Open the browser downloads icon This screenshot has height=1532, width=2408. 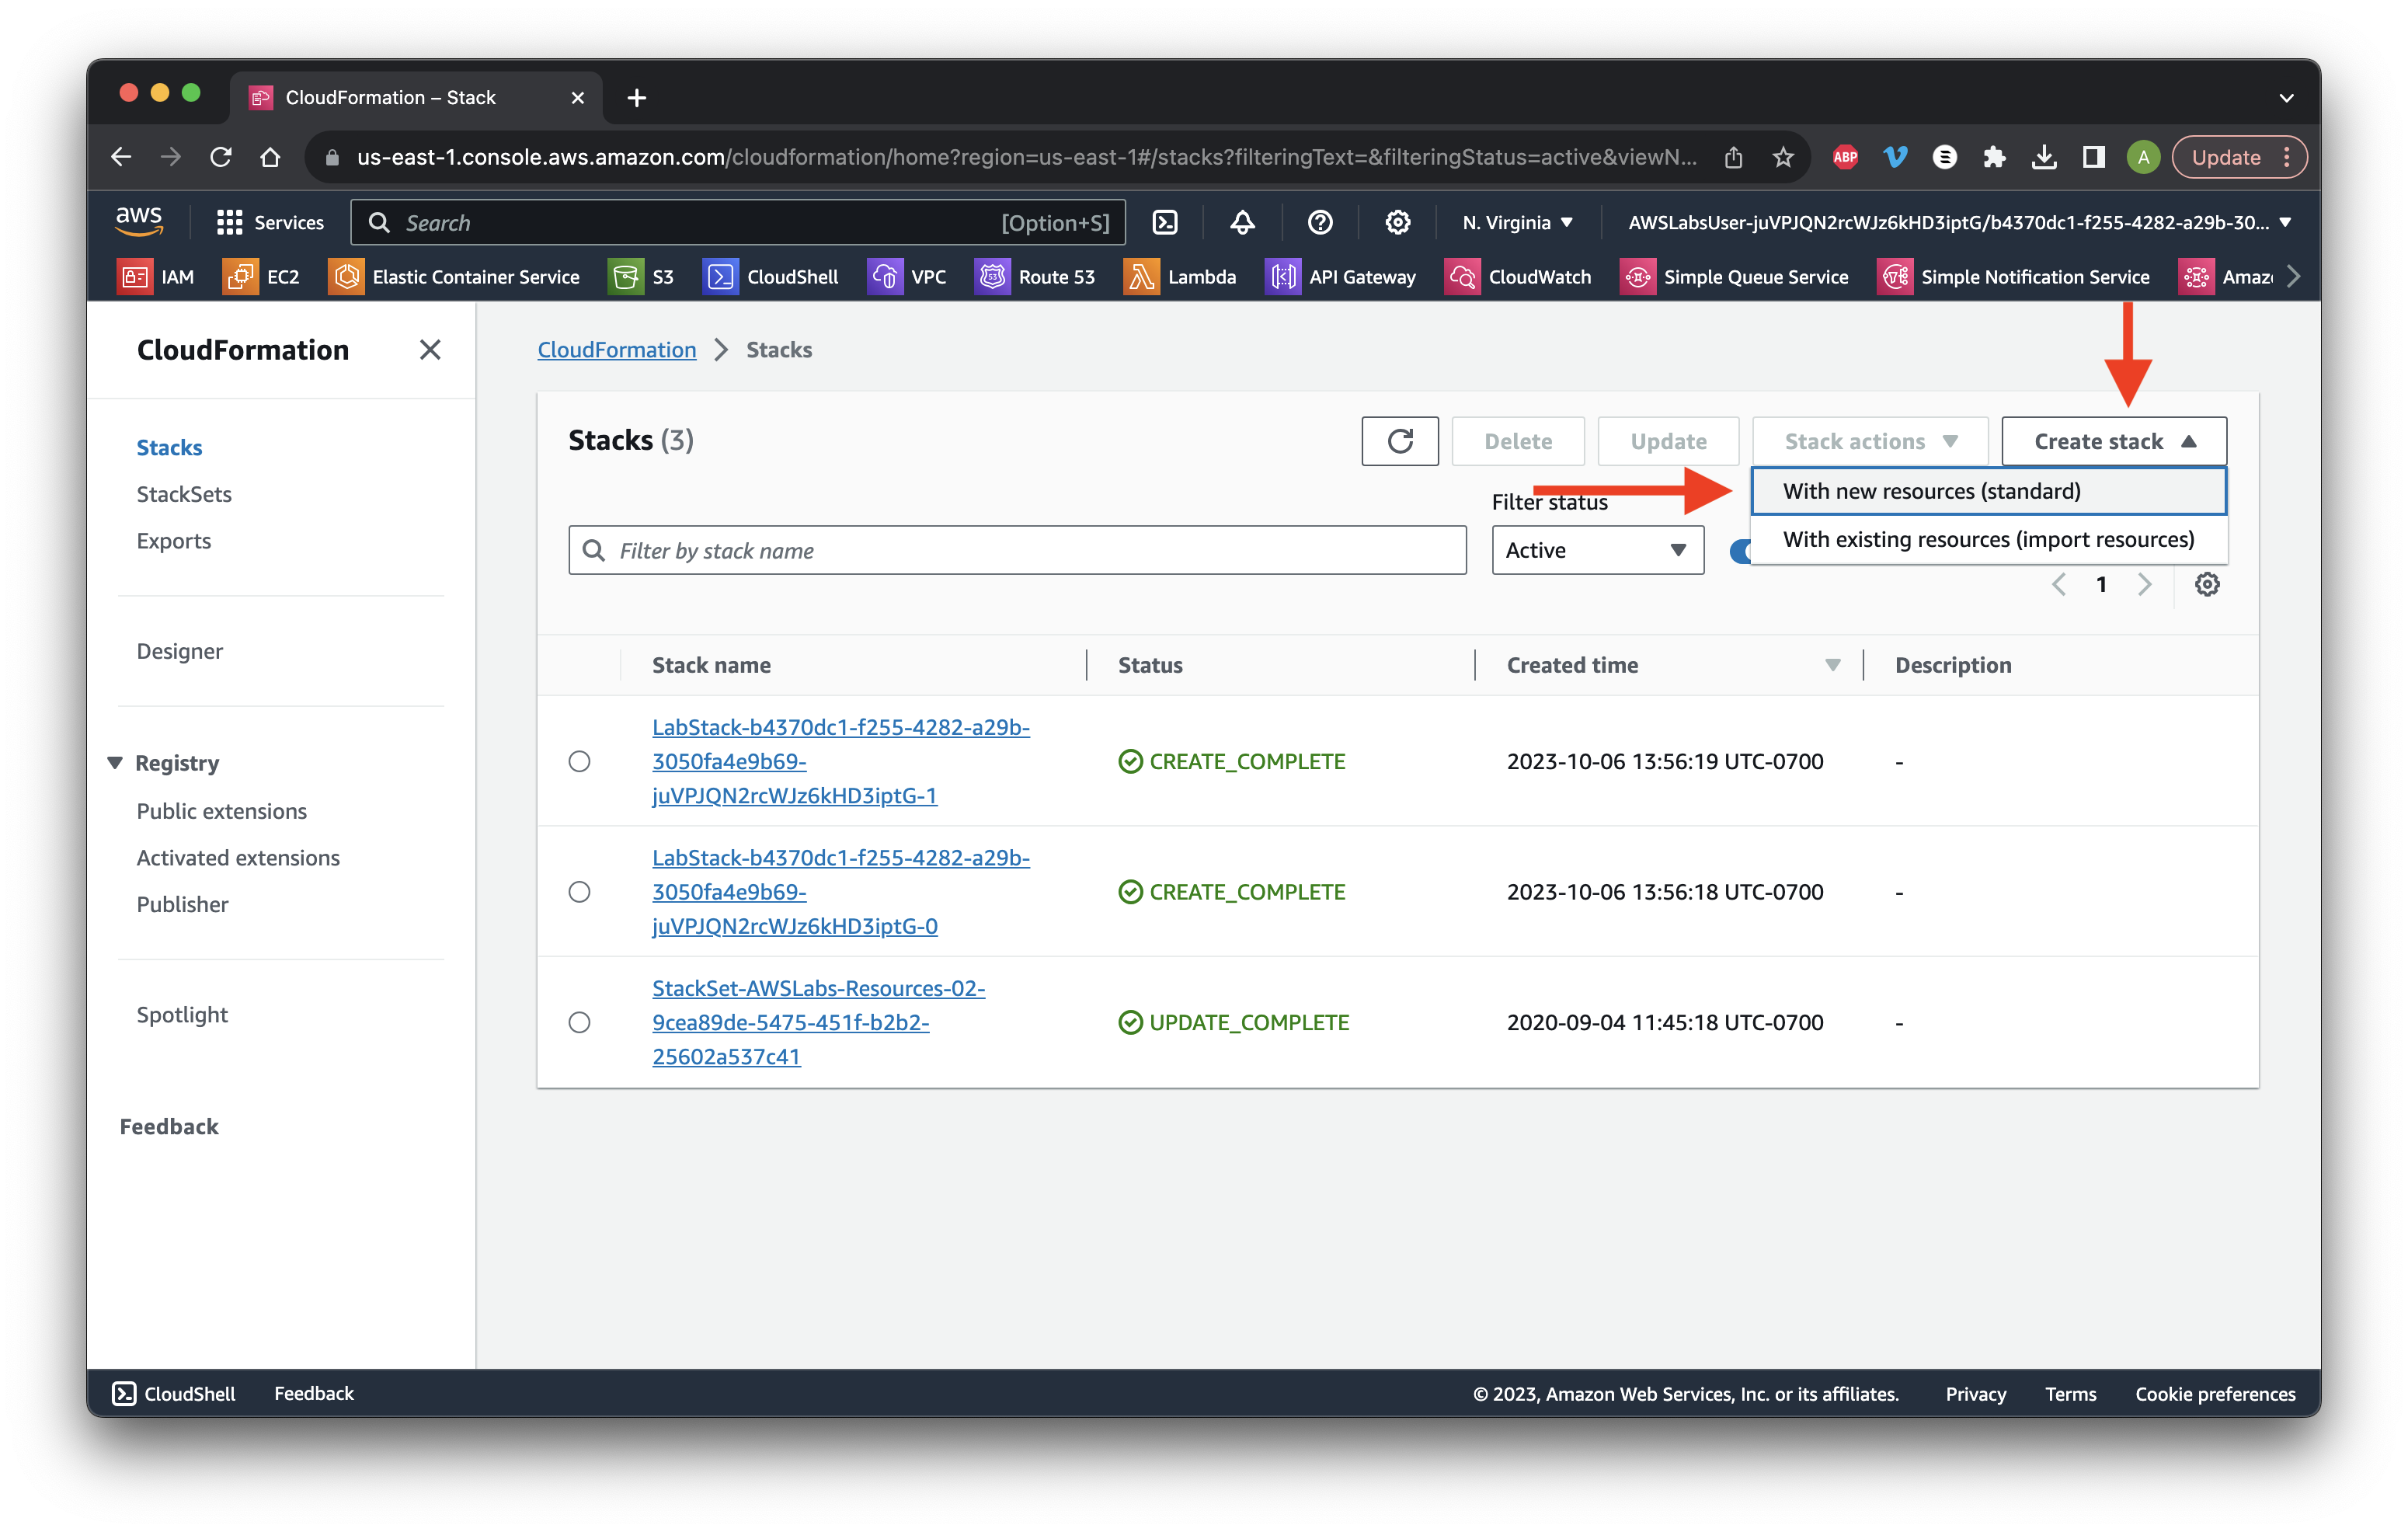point(2044,157)
